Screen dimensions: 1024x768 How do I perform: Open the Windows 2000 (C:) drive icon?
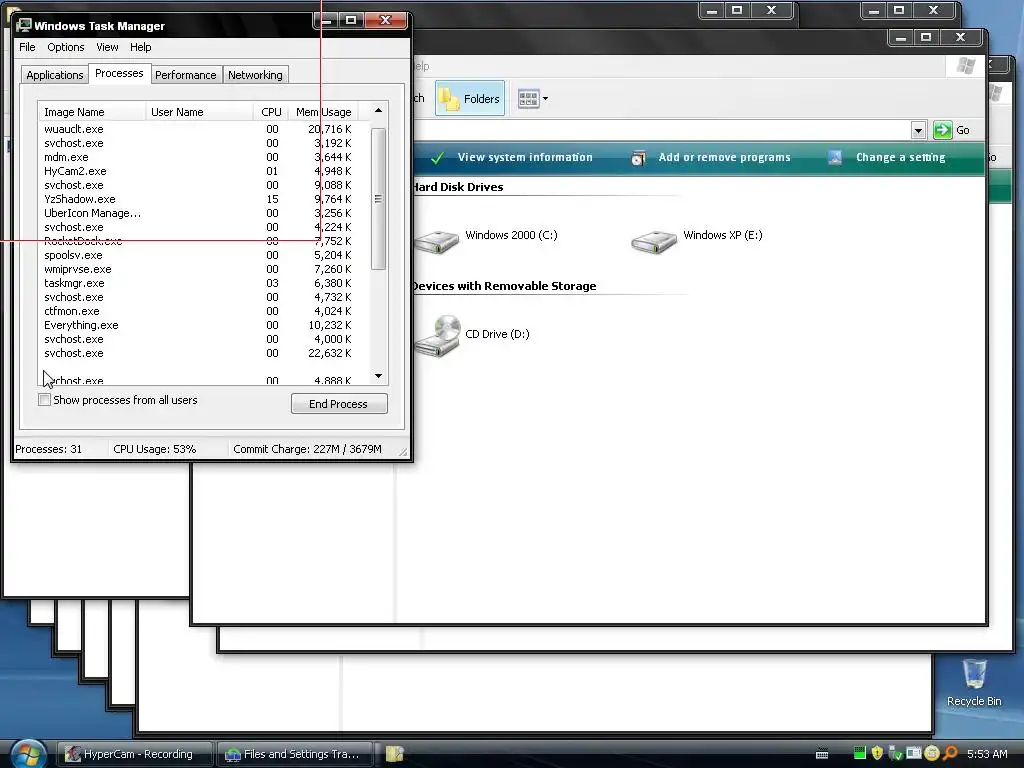coord(437,241)
